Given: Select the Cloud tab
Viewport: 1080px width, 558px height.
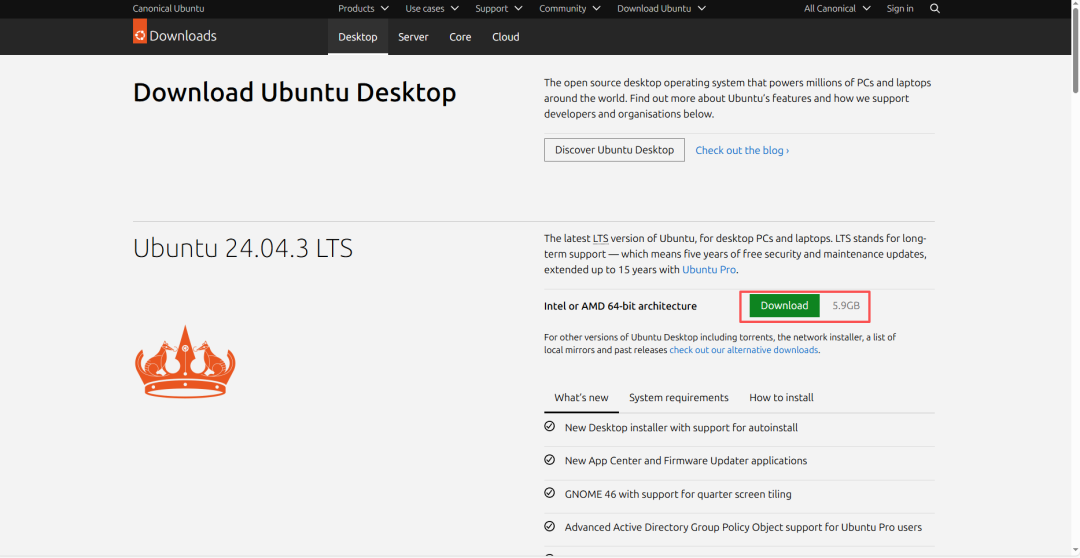Looking at the screenshot, I should (x=505, y=37).
